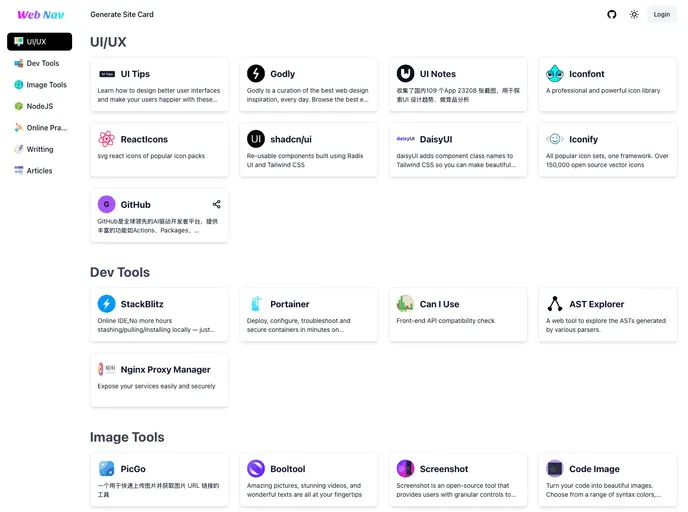Click the Iconify smiley face icon

click(x=555, y=139)
